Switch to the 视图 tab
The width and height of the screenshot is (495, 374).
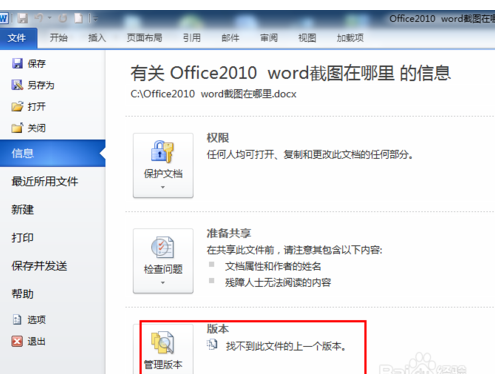[x=307, y=38]
